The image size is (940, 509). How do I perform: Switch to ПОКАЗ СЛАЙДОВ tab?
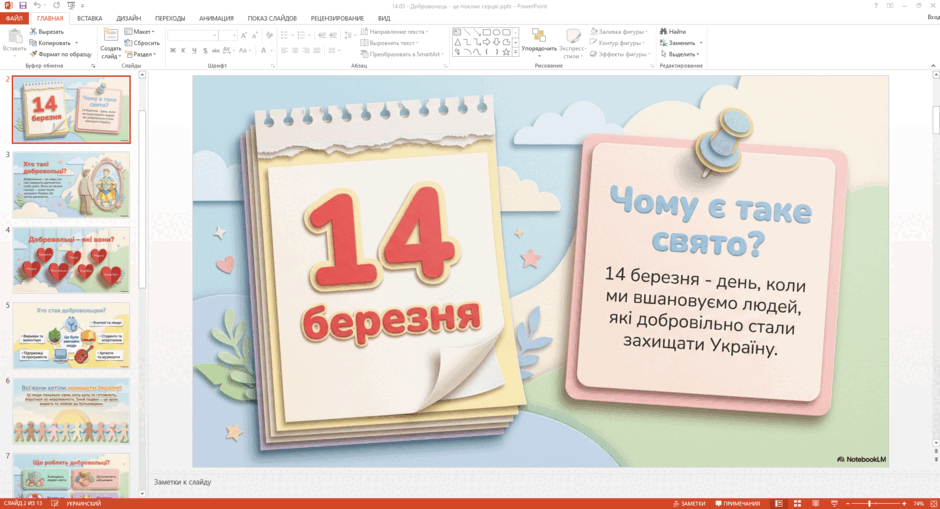pyautogui.click(x=272, y=19)
